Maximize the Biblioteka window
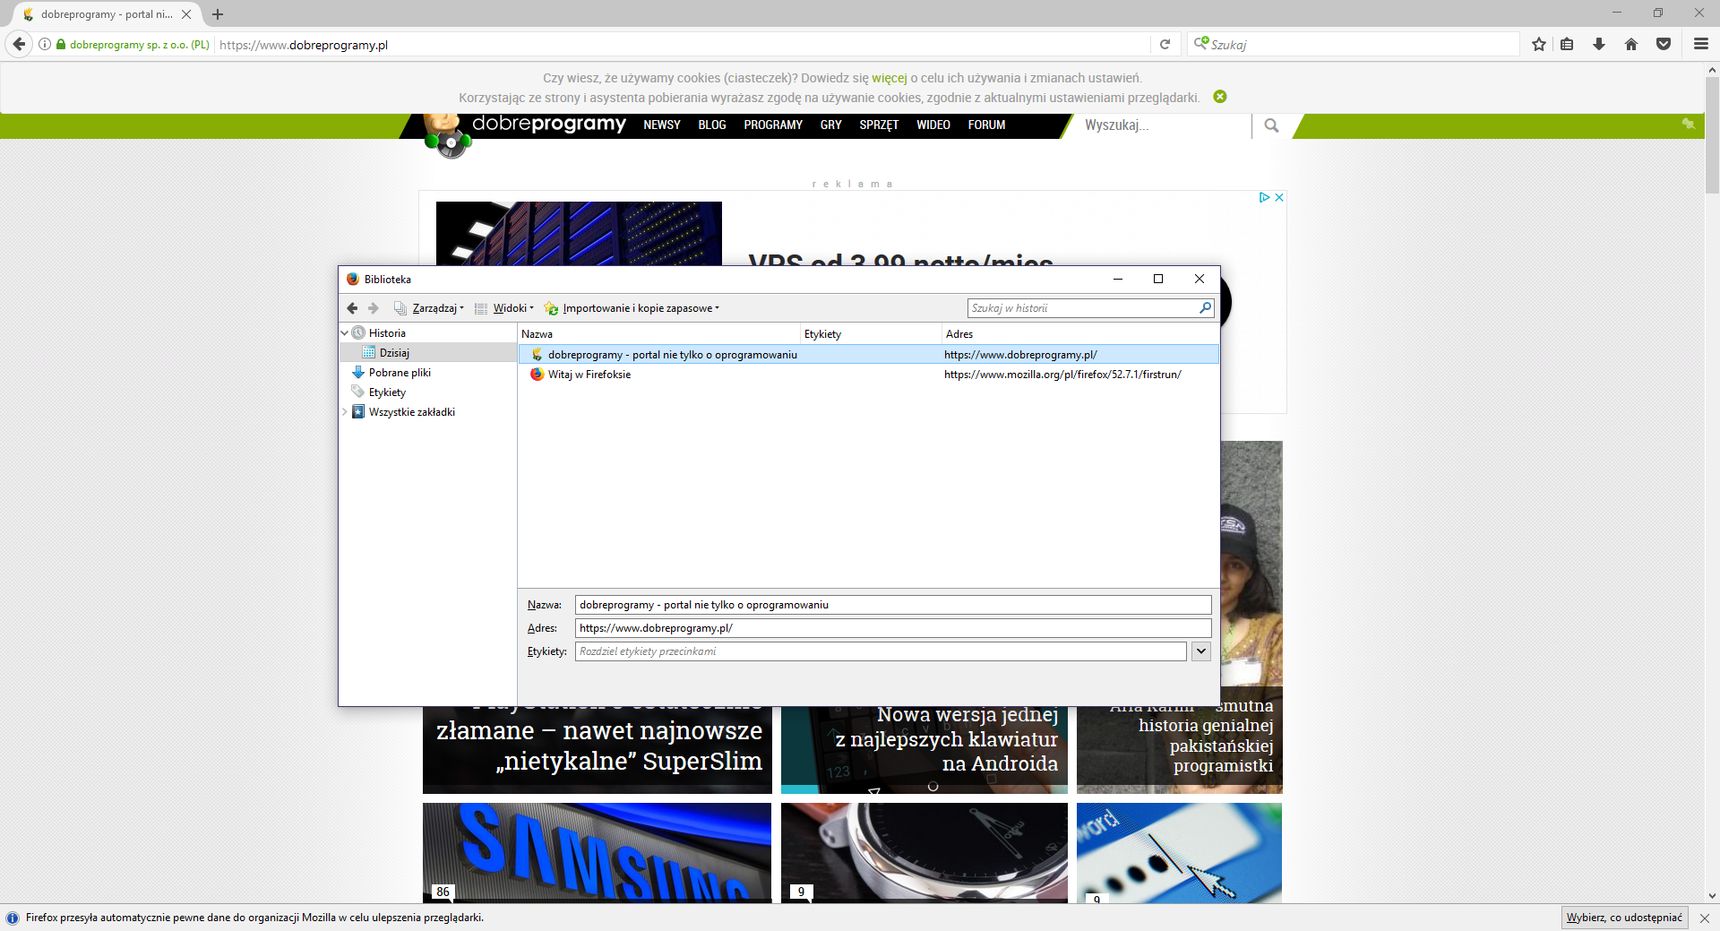Image resolution: width=1720 pixels, height=931 pixels. point(1158,279)
